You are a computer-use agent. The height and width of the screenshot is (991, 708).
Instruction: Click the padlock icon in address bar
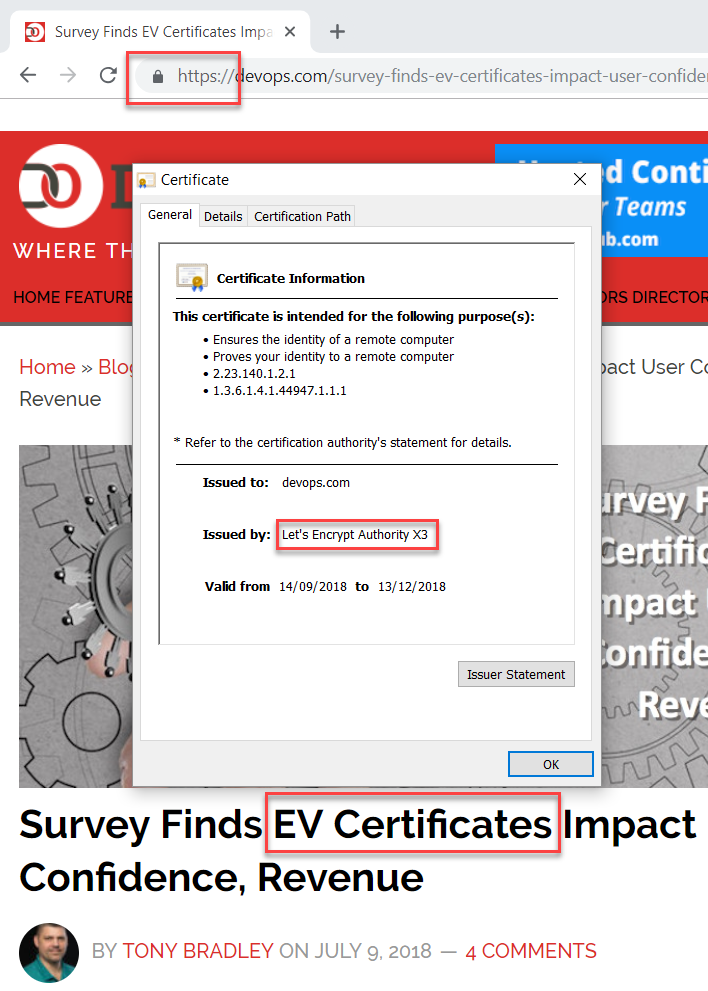[158, 76]
